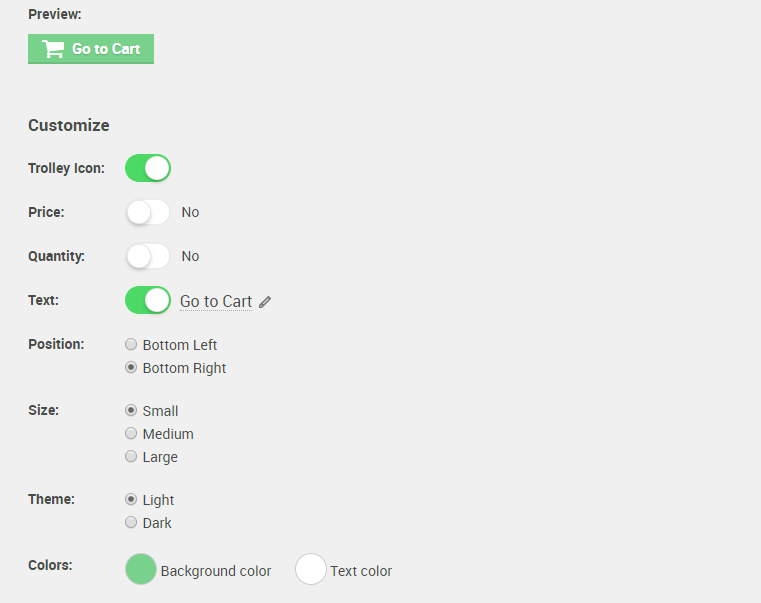Click the Text color label text
This screenshot has height=603, width=761.
361,571
